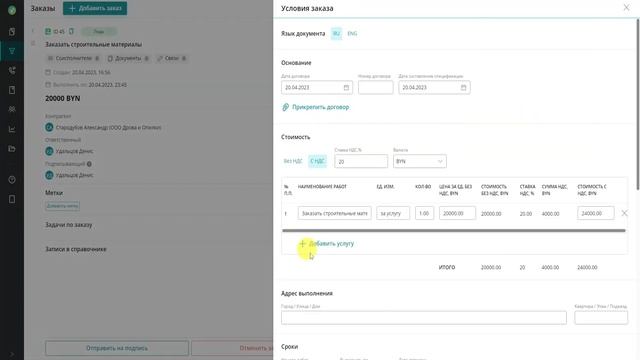Open the mobile device icon in the sidebar

(x=12, y=199)
